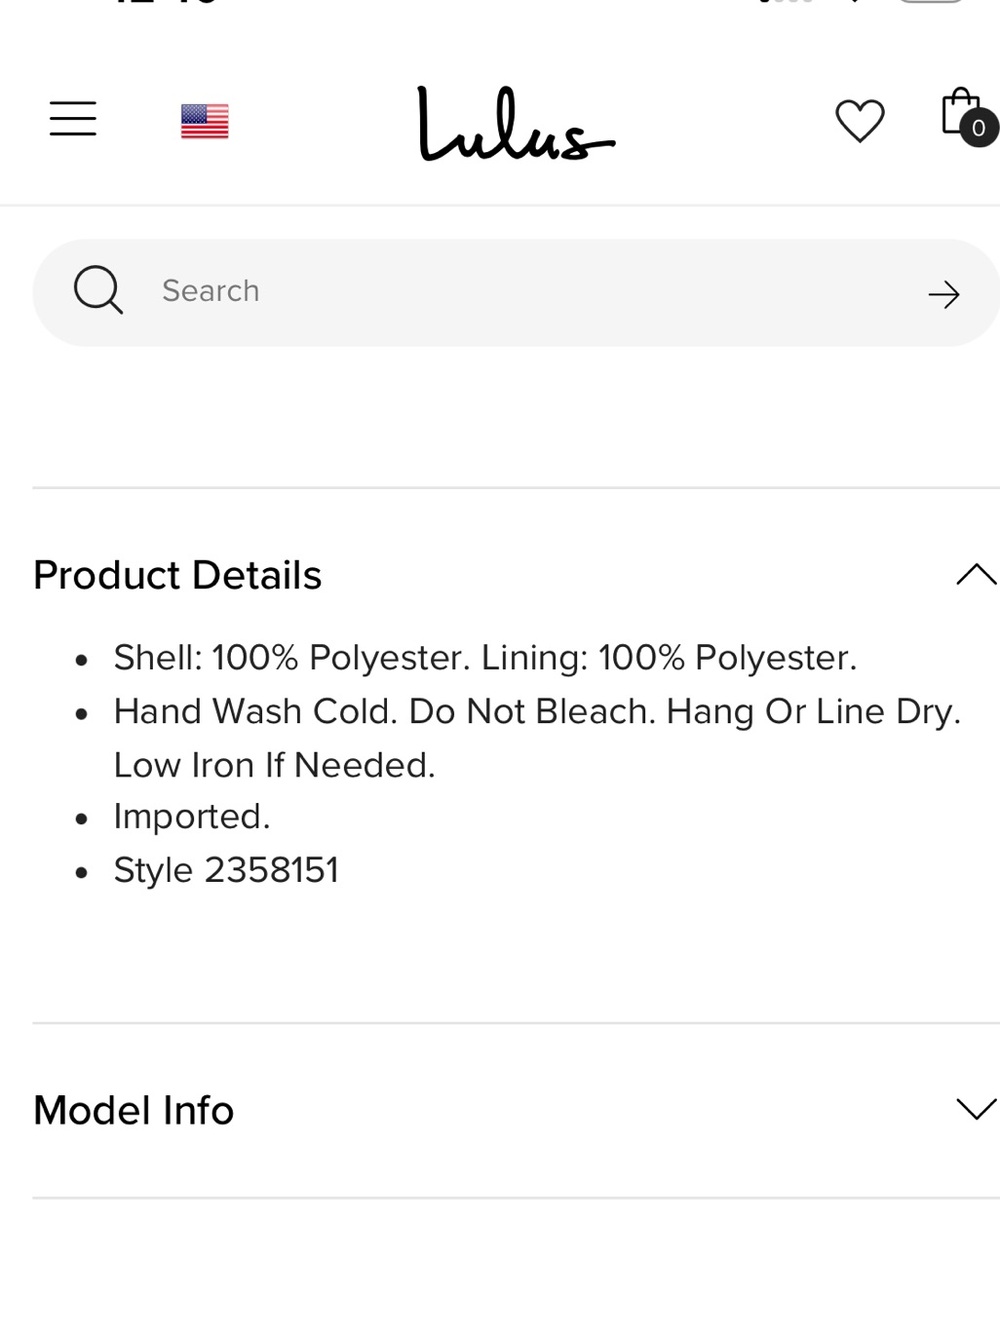1000x1333 pixels.
Task: Focus the Search text field
Action: coord(516,292)
